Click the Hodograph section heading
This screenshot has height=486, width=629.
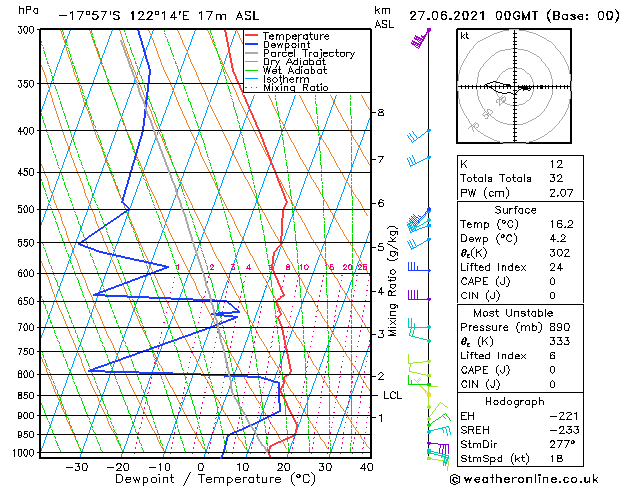[x=515, y=401]
